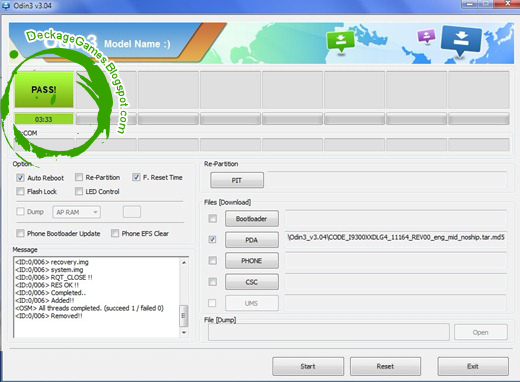Tick the checkbox beside UMS button
520x382 pixels.
pos(212,303)
